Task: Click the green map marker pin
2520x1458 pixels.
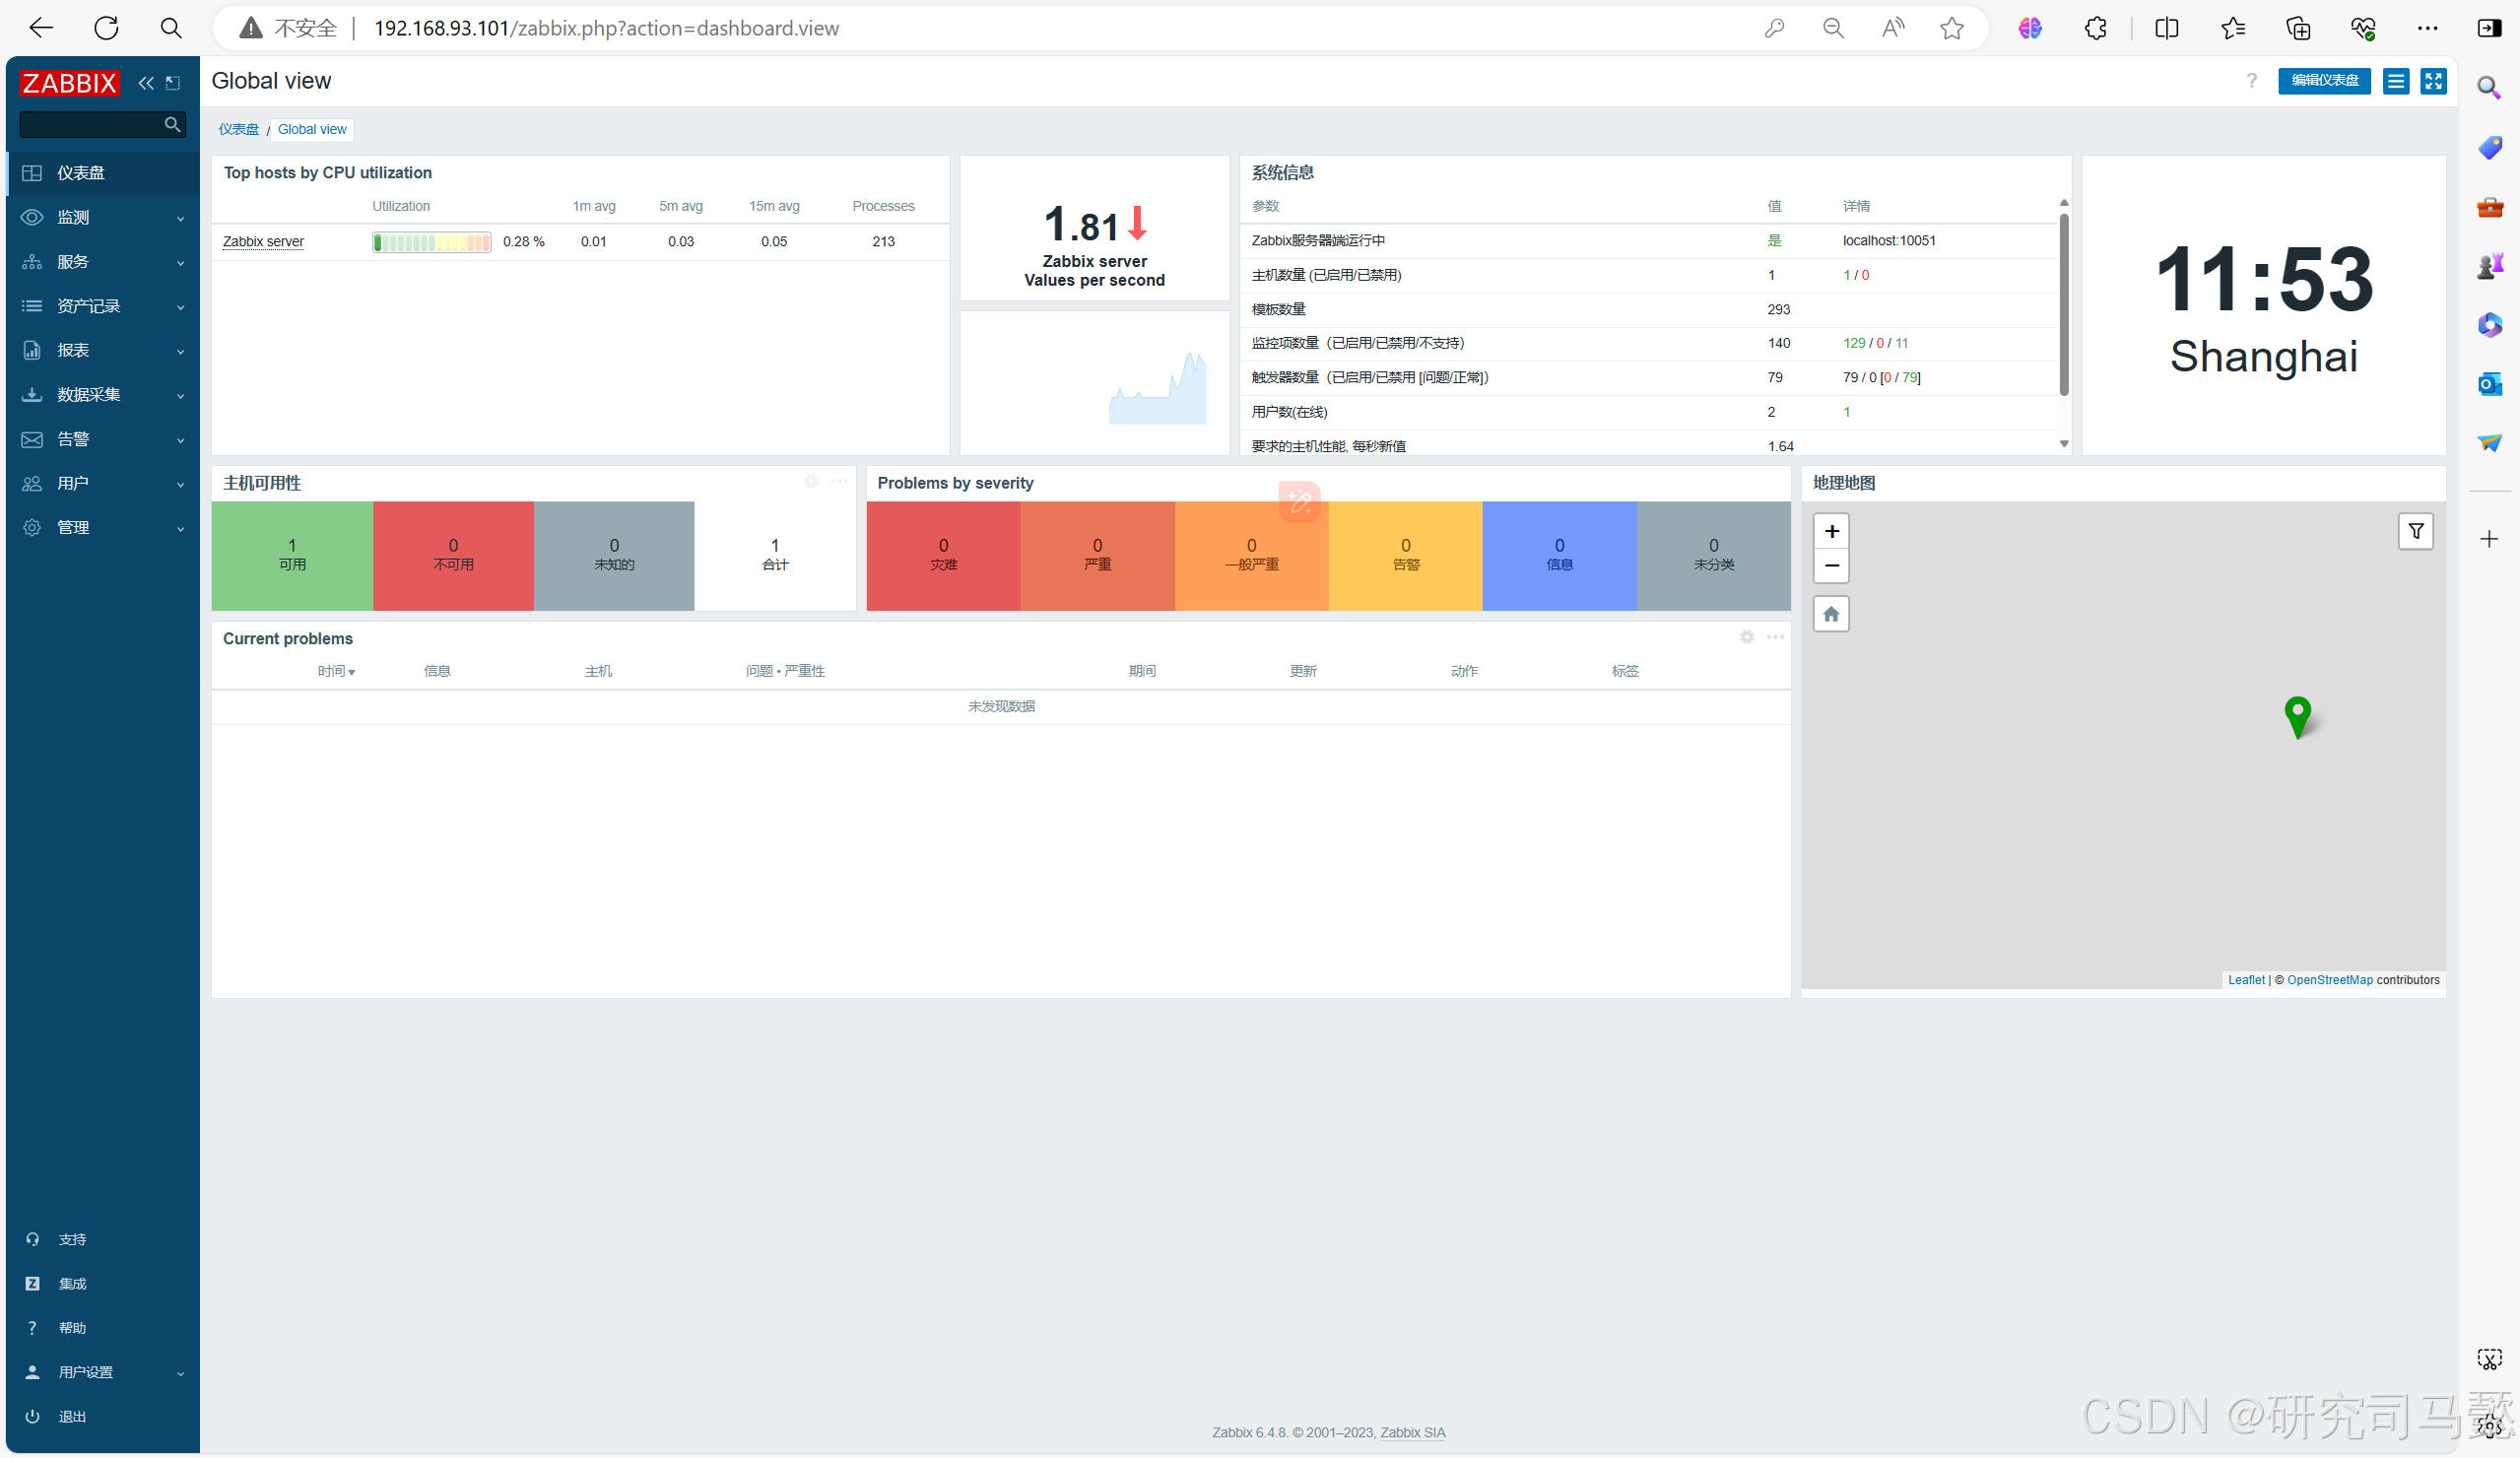Action: pos(2298,717)
